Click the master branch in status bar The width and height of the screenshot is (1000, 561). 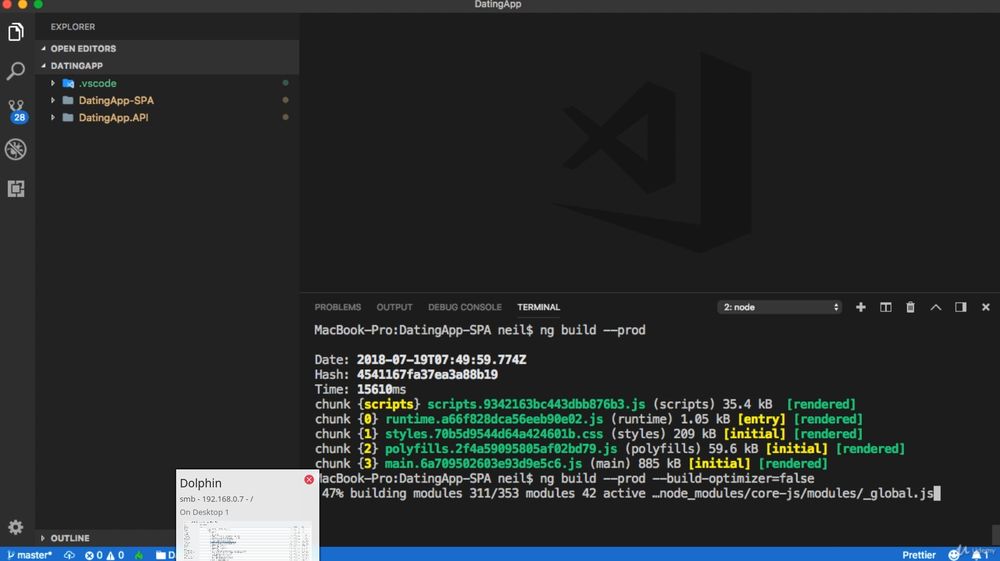click(x=29, y=555)
